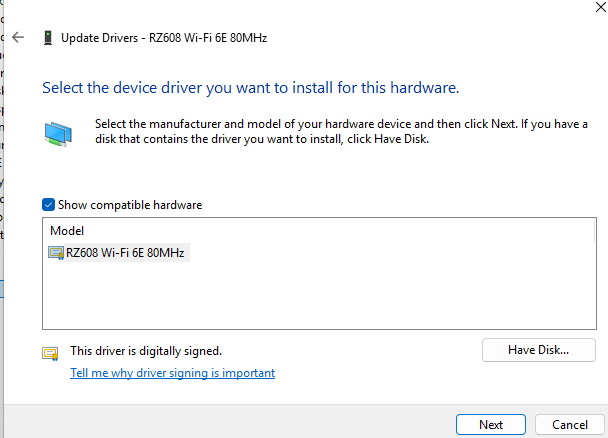Uncheck the Show compatible hardware checkbox

[x=49, y=205]
